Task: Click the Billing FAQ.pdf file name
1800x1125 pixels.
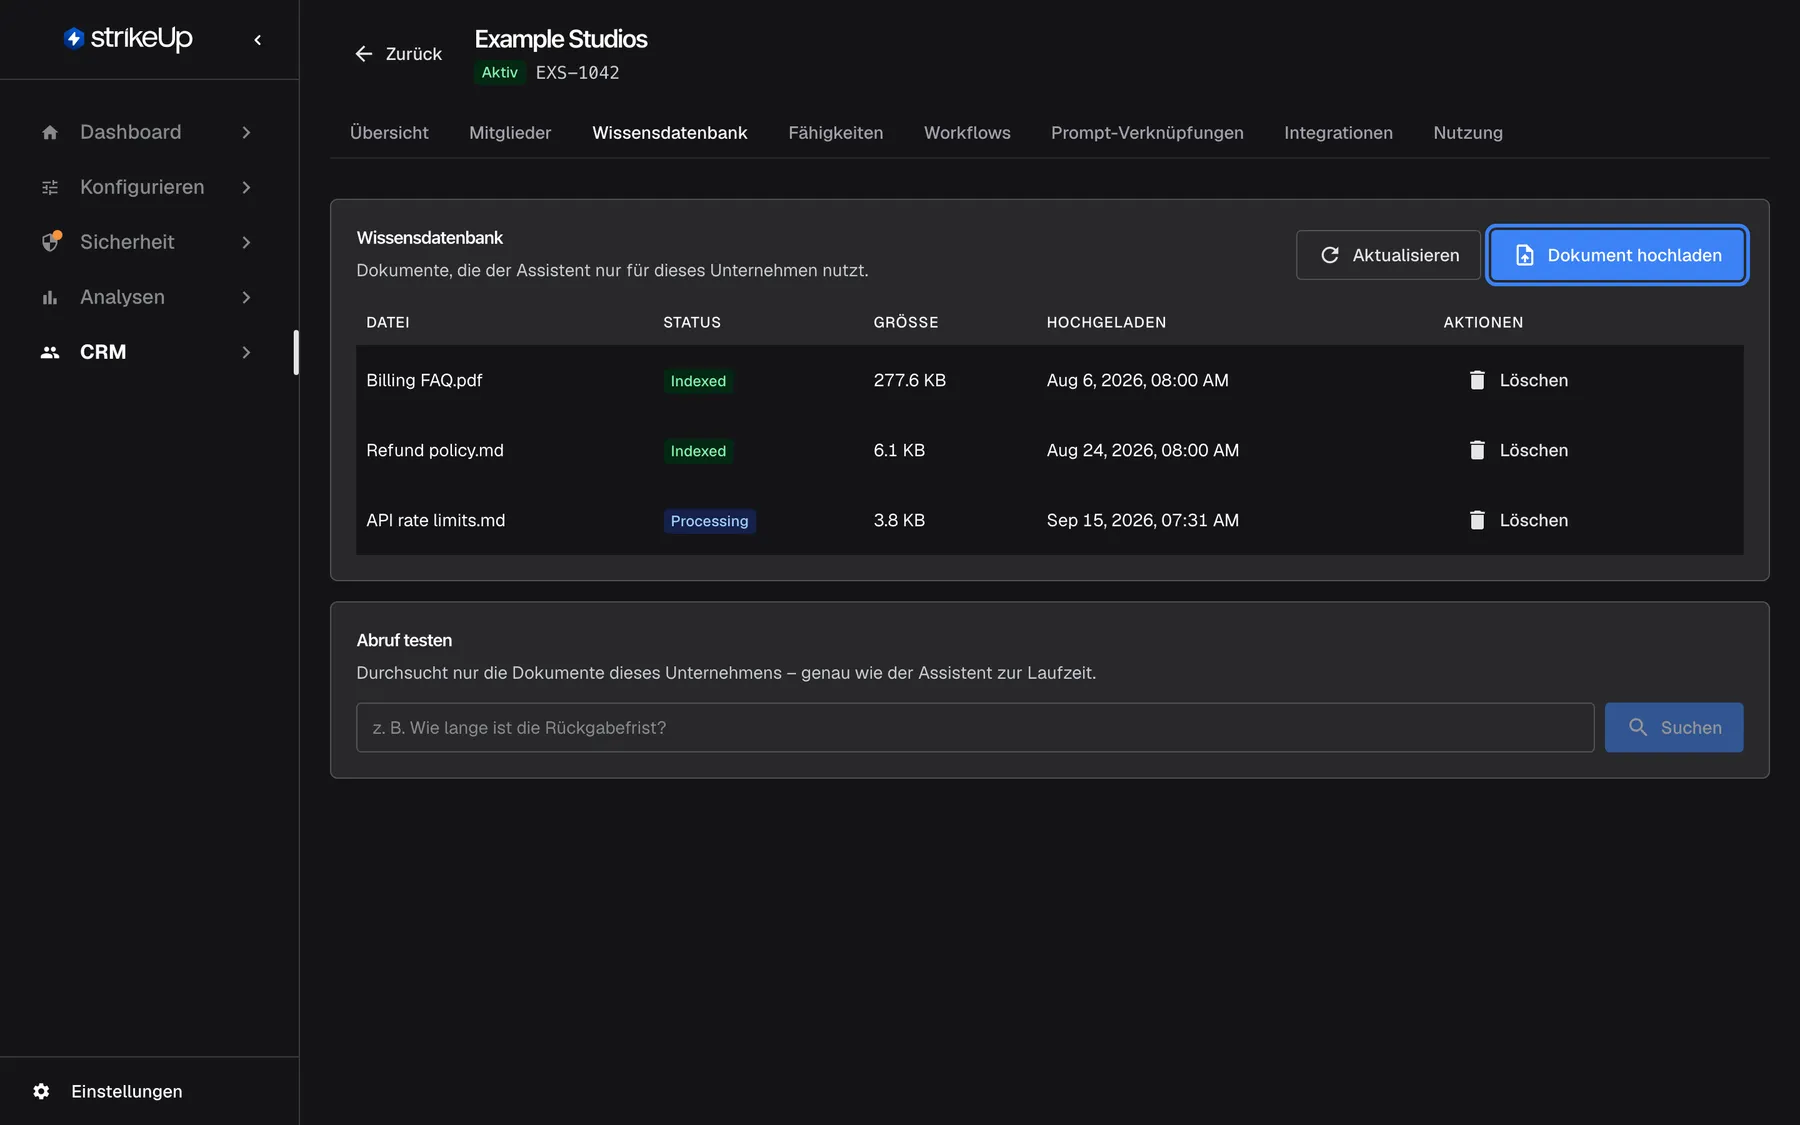Action: [x=424, y=380]
